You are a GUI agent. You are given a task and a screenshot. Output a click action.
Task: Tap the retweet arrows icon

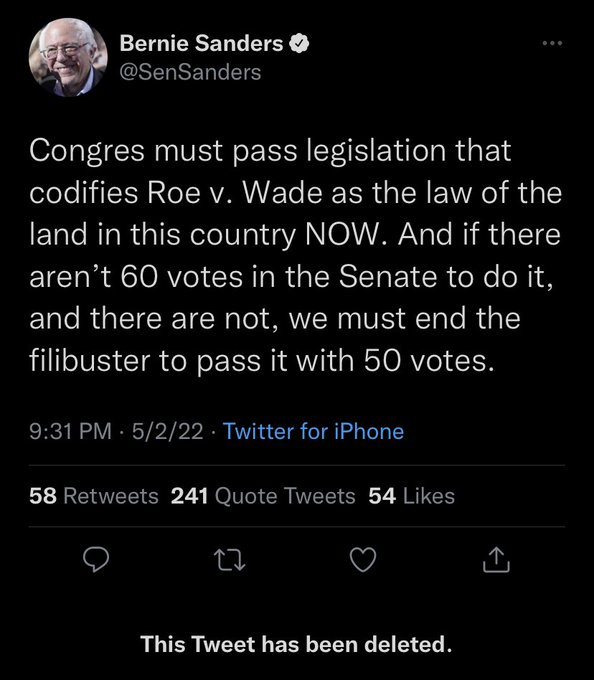(x=230, y=560)
